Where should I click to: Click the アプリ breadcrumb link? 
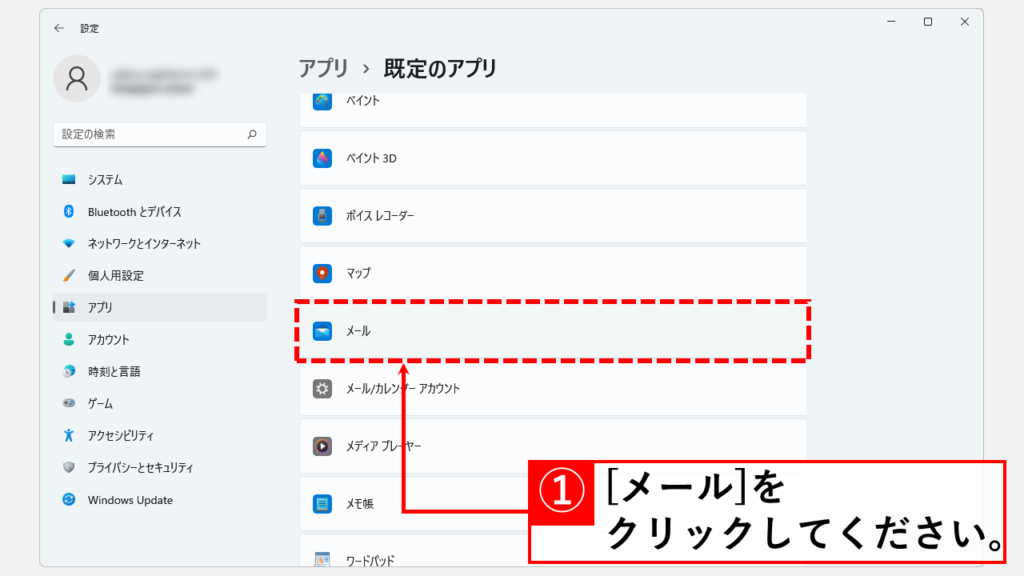click(323, 68)
